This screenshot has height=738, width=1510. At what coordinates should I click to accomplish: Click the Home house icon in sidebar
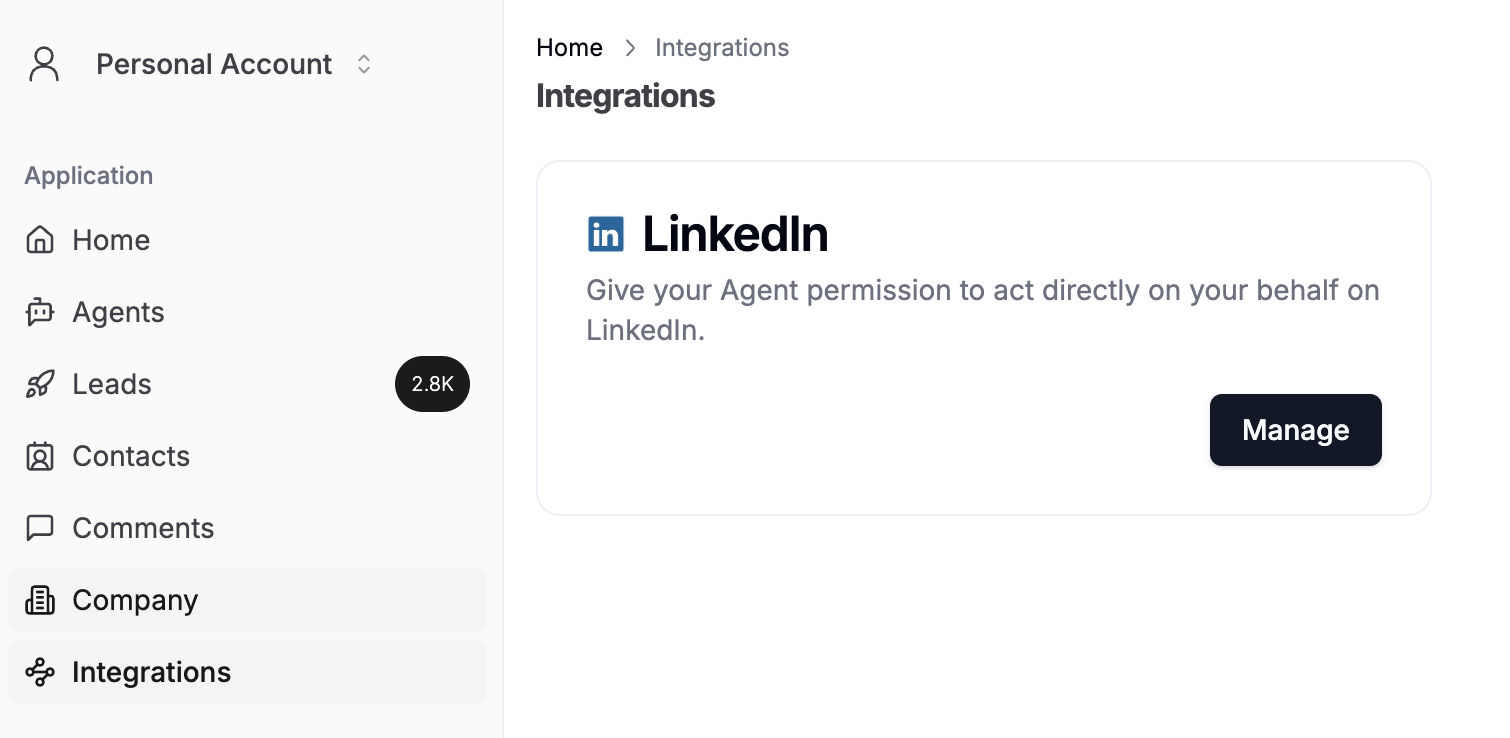click(40, 240)
